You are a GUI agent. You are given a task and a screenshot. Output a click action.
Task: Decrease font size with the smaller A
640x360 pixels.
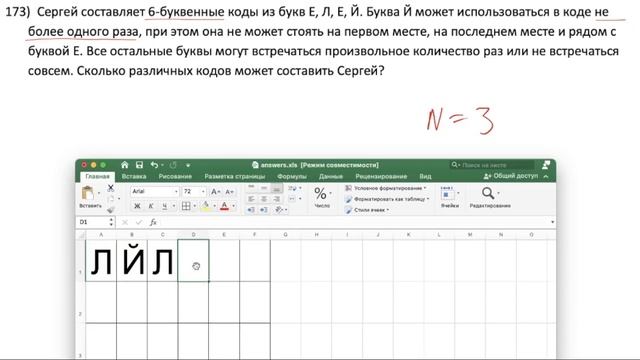click(229, 191)
